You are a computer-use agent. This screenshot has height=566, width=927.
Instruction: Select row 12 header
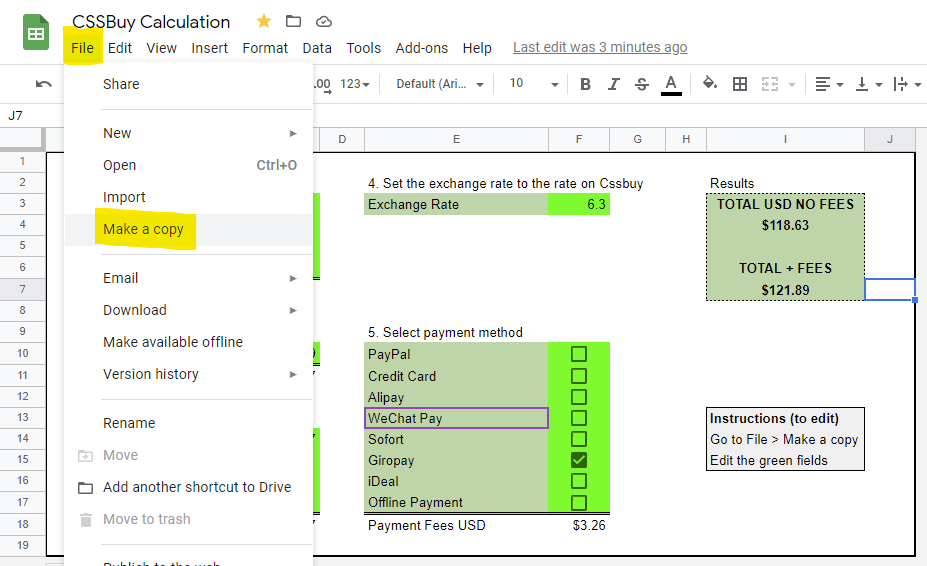(x=22, y=396)
